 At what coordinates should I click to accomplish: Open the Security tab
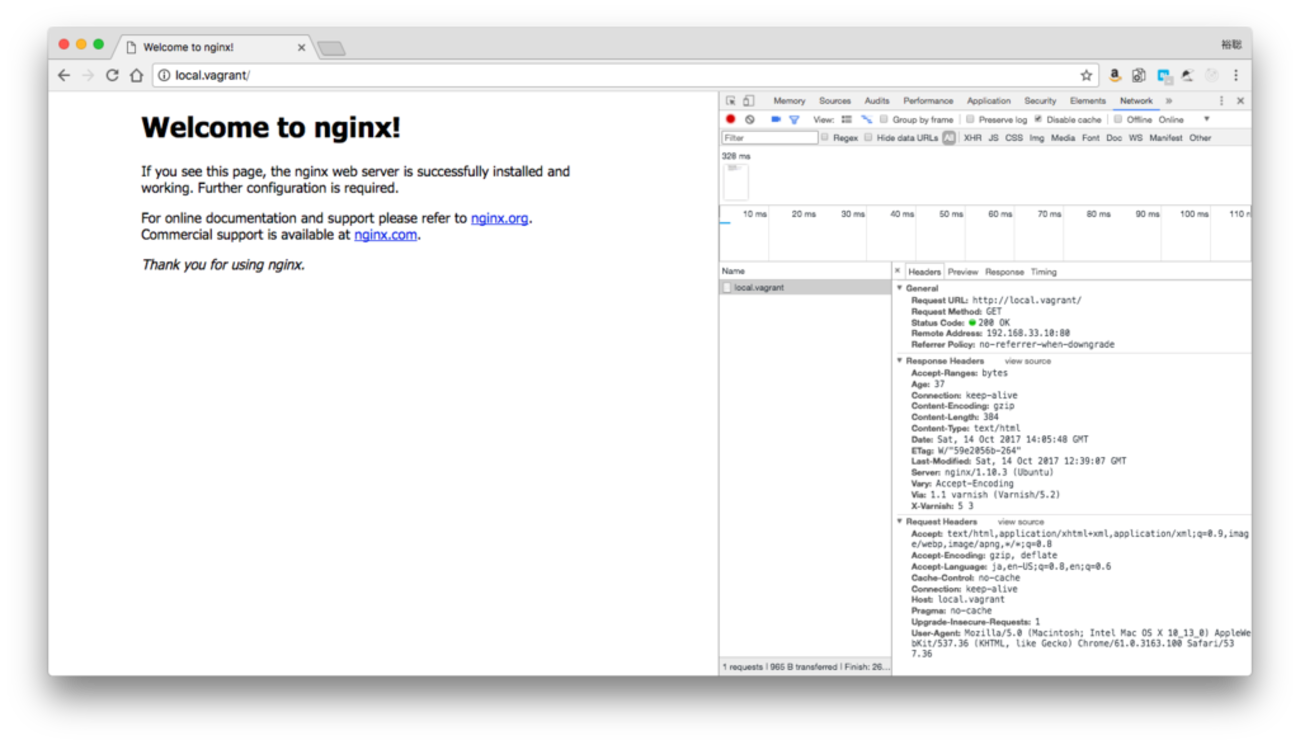coord(1040,101)
